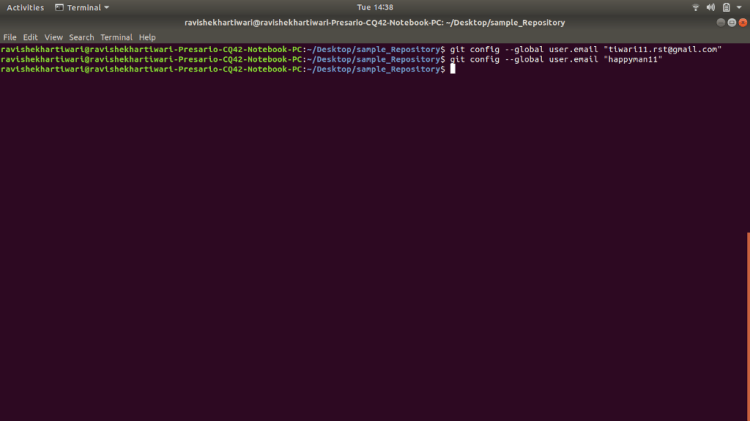This screenshot has height=421, width=750.
Task: Expand the system menu arrow in top bar
Action: click(x=740, y=7)
